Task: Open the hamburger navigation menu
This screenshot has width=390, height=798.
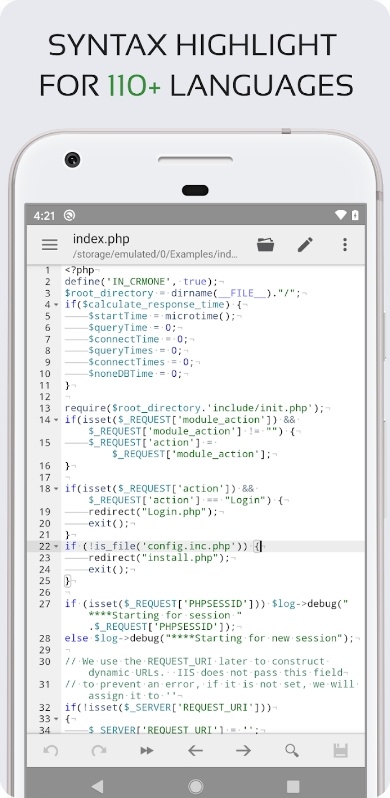Action: [x=49, y=245]
